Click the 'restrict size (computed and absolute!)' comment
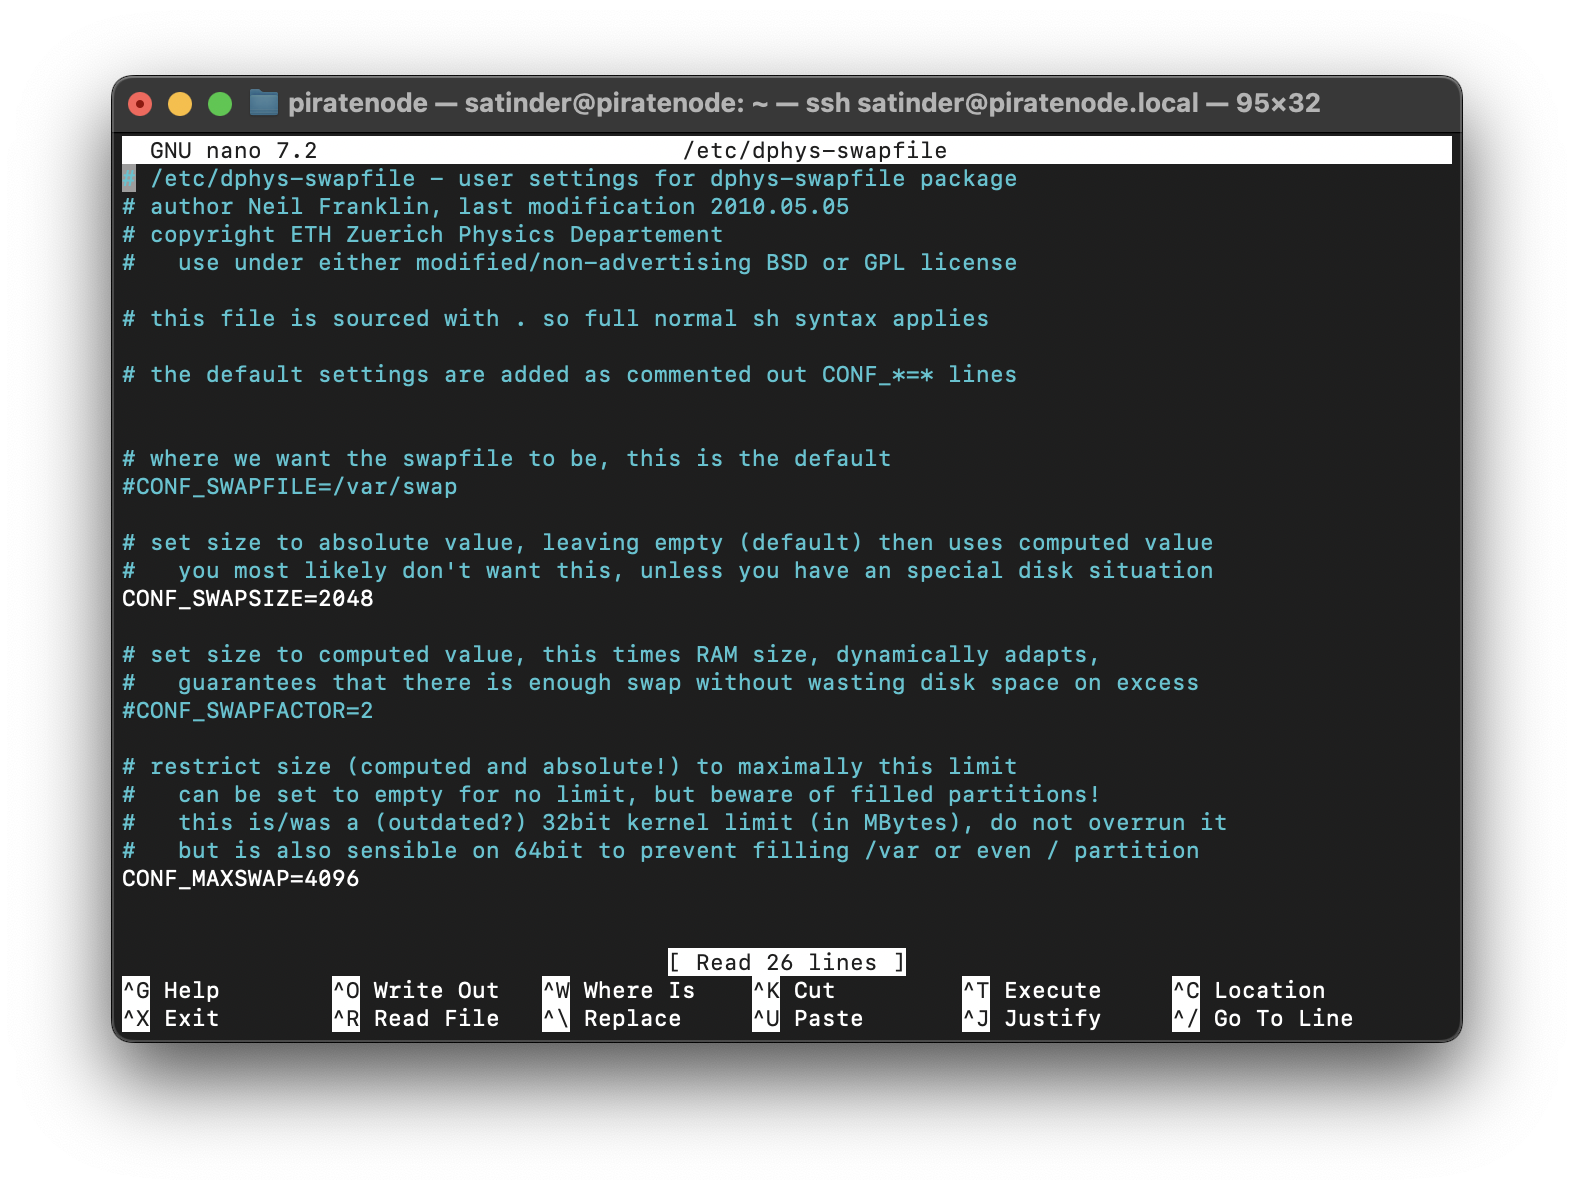Image resolution: width=1574 pixels, height=1190 pixels. tap(570, 766)
